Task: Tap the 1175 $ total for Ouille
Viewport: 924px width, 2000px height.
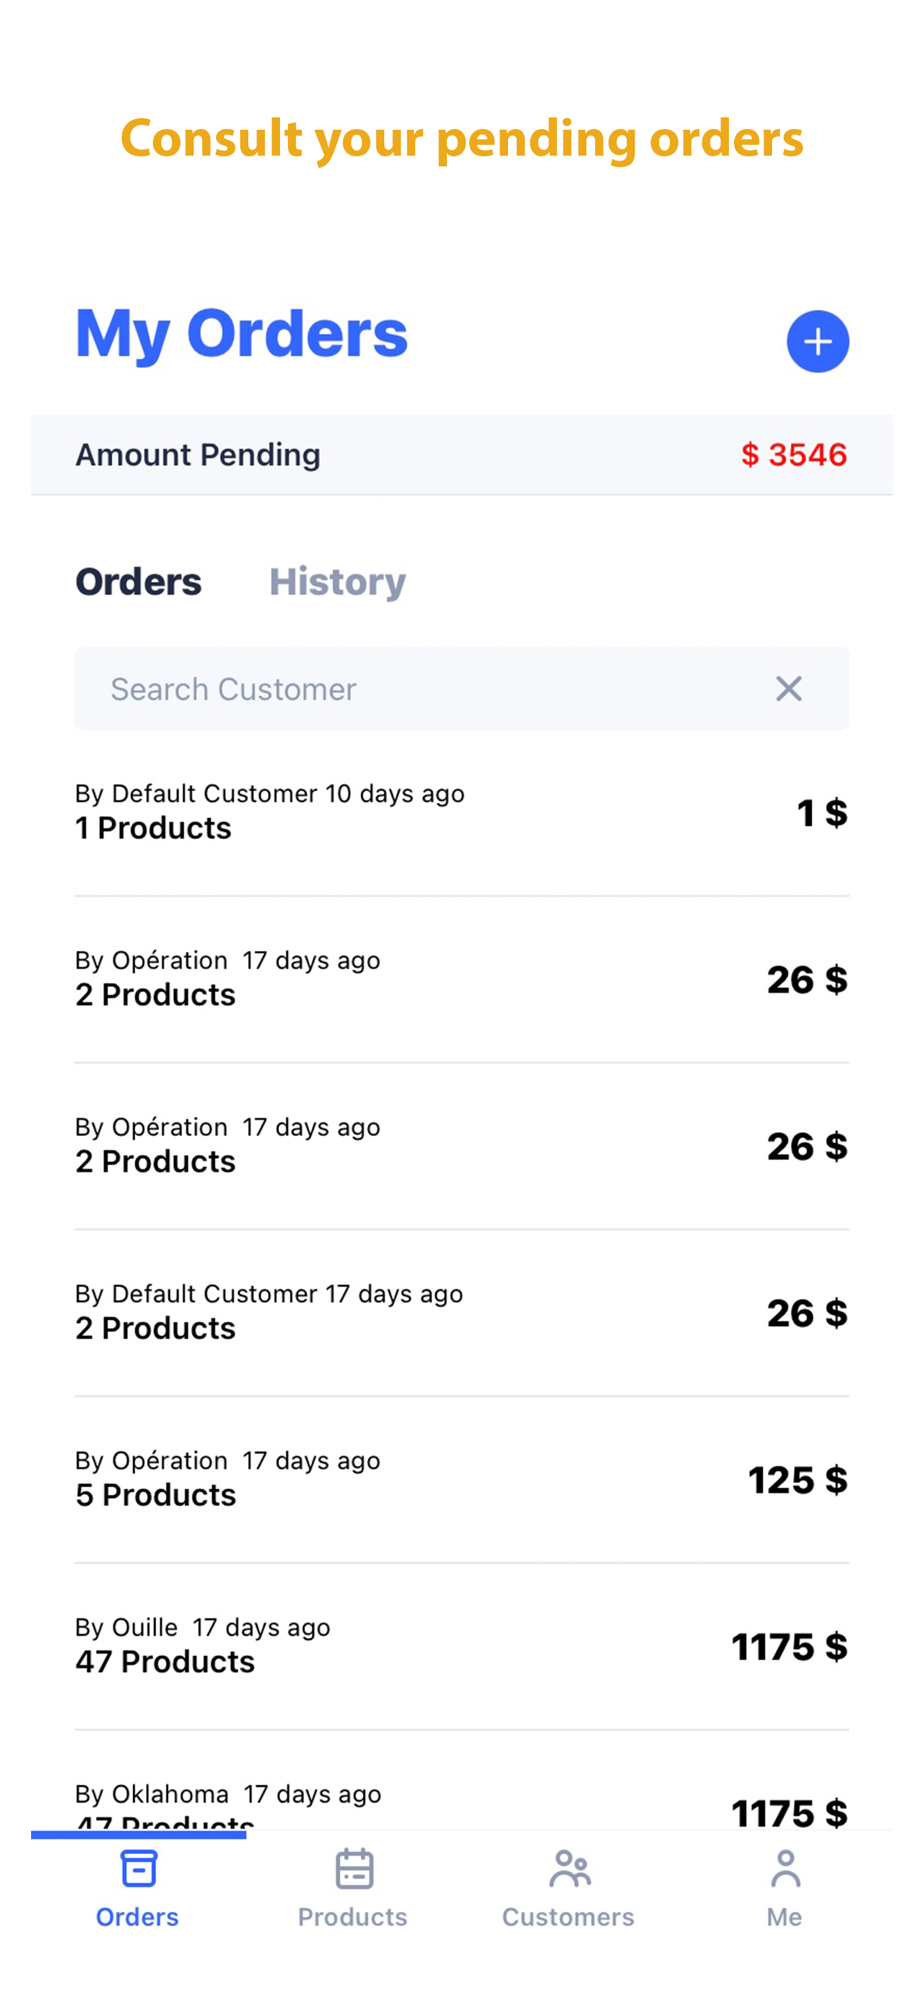Action: [x=789, y=1646]
